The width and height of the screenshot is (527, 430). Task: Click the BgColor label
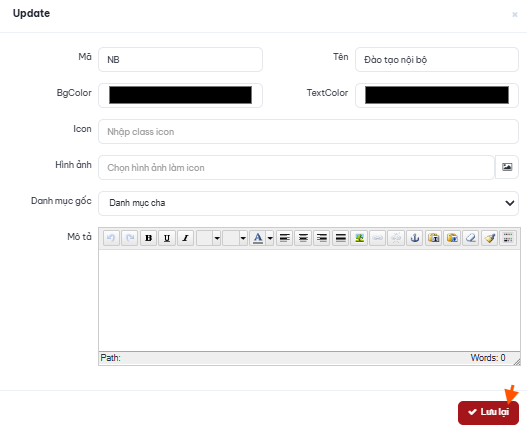74,93
